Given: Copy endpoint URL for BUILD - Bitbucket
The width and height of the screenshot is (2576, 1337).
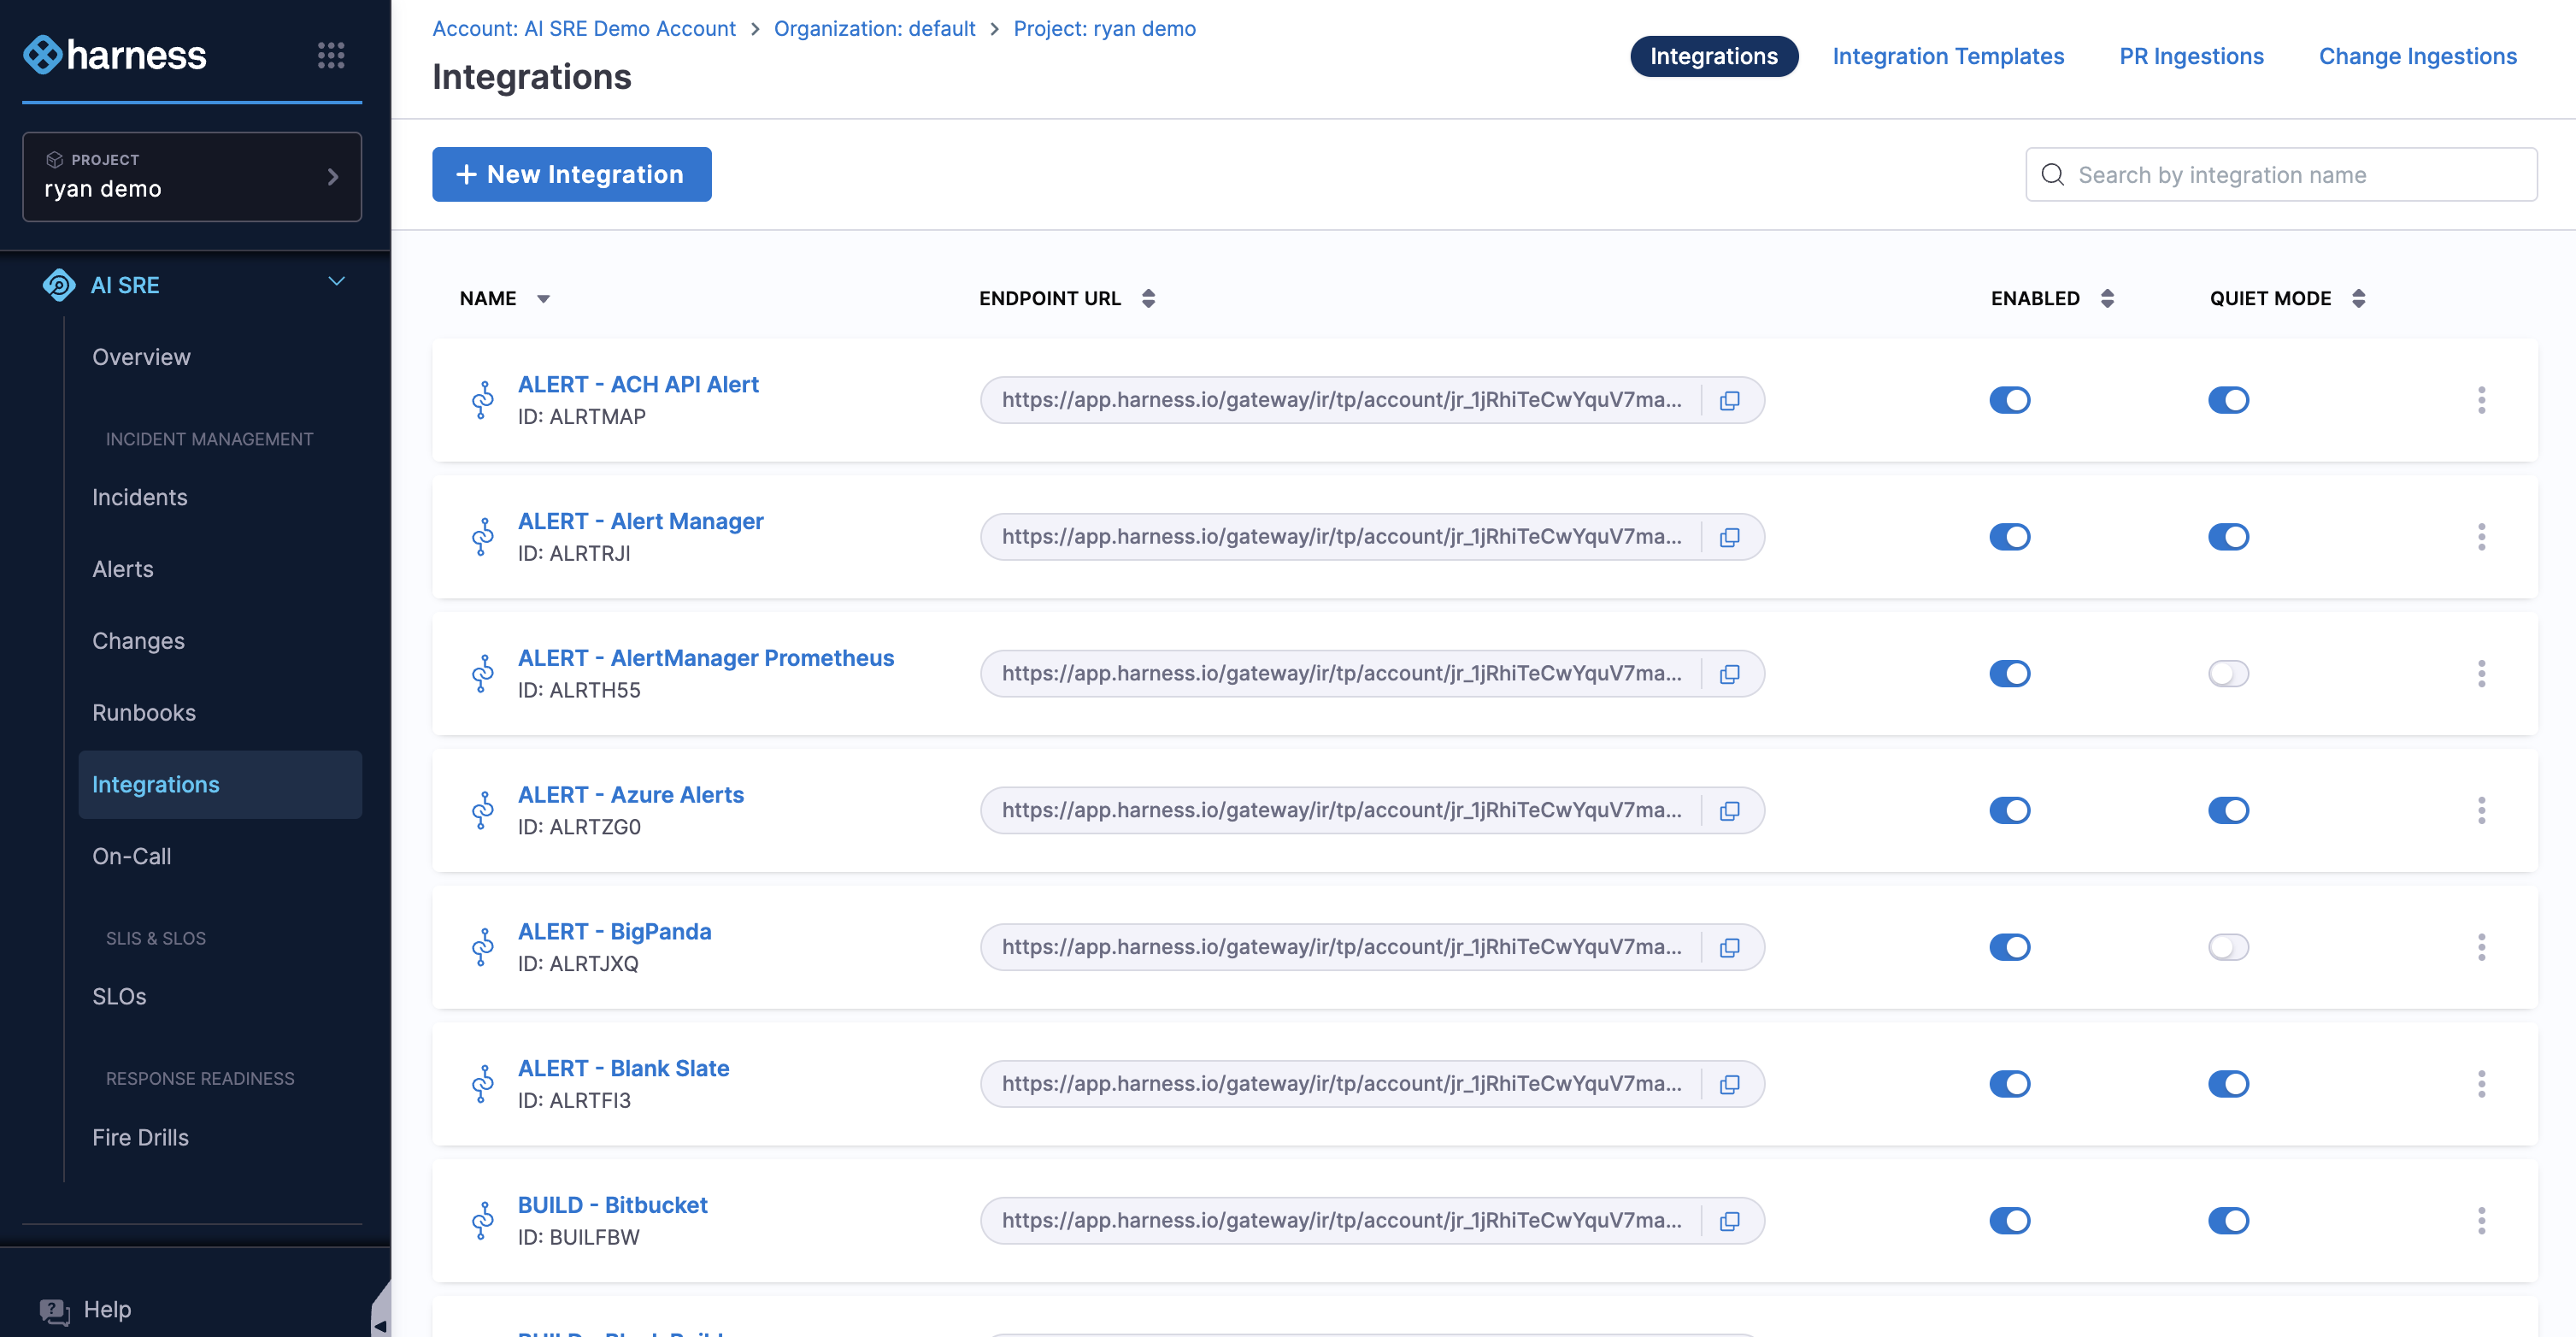Looking at the screenshot, I should pos(1729,1221).
